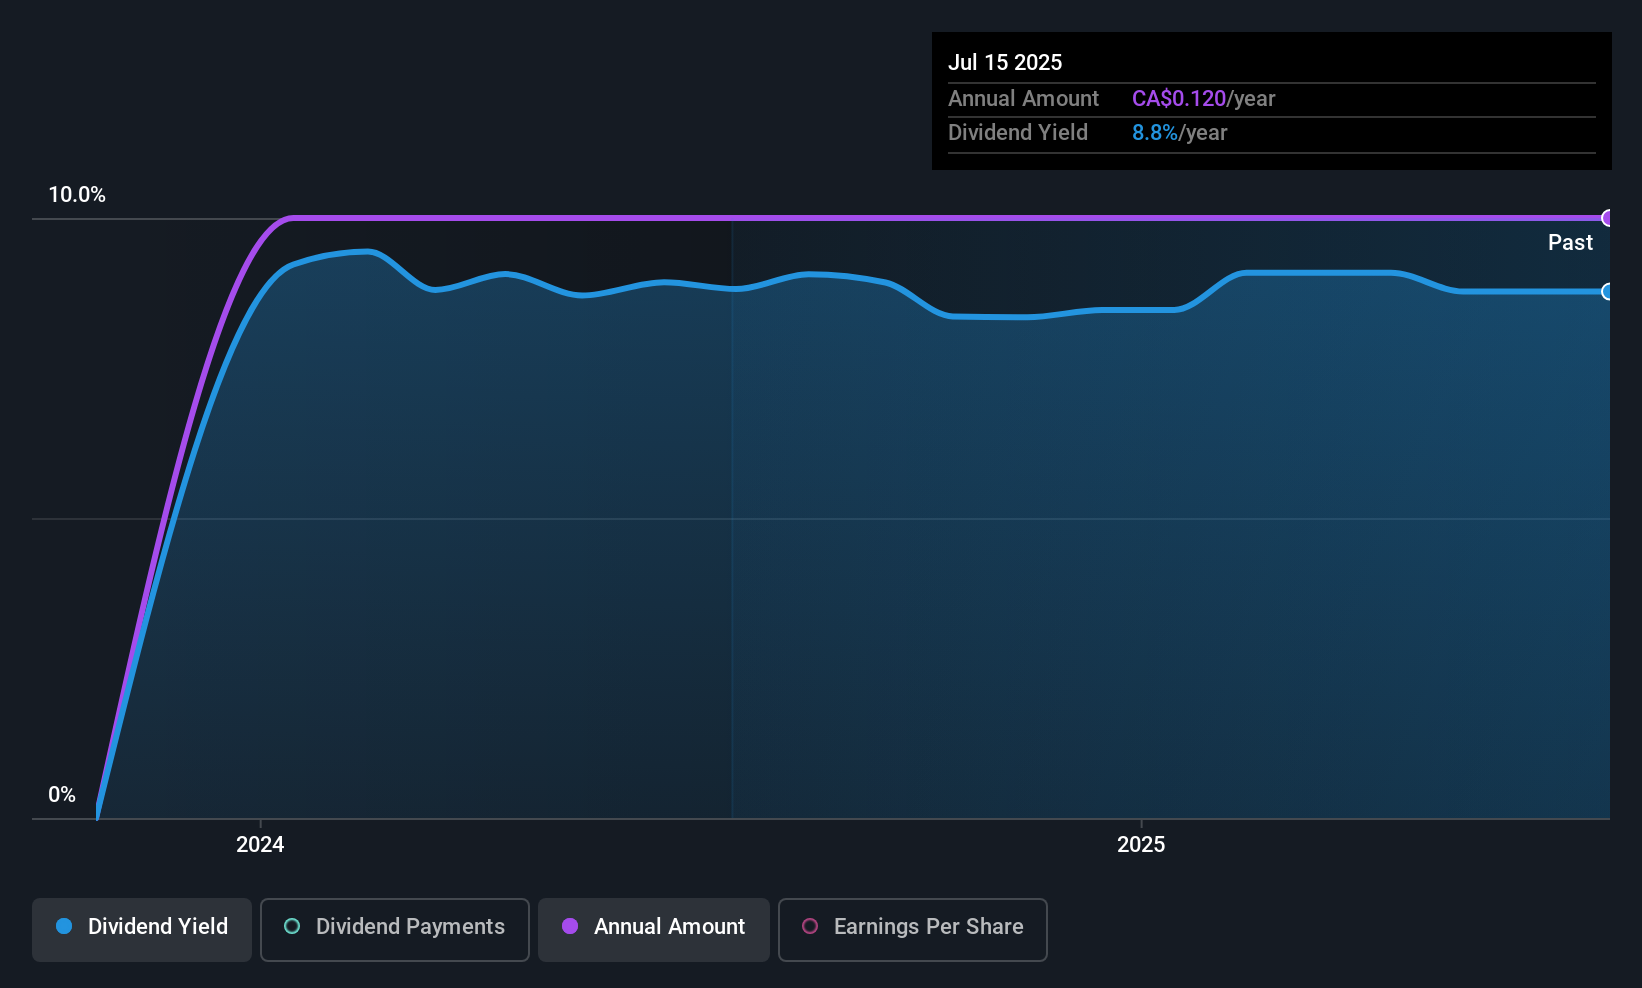
Task: Click the 'Dividend Yield' tooltip row label
Action: click(1018, 133)
